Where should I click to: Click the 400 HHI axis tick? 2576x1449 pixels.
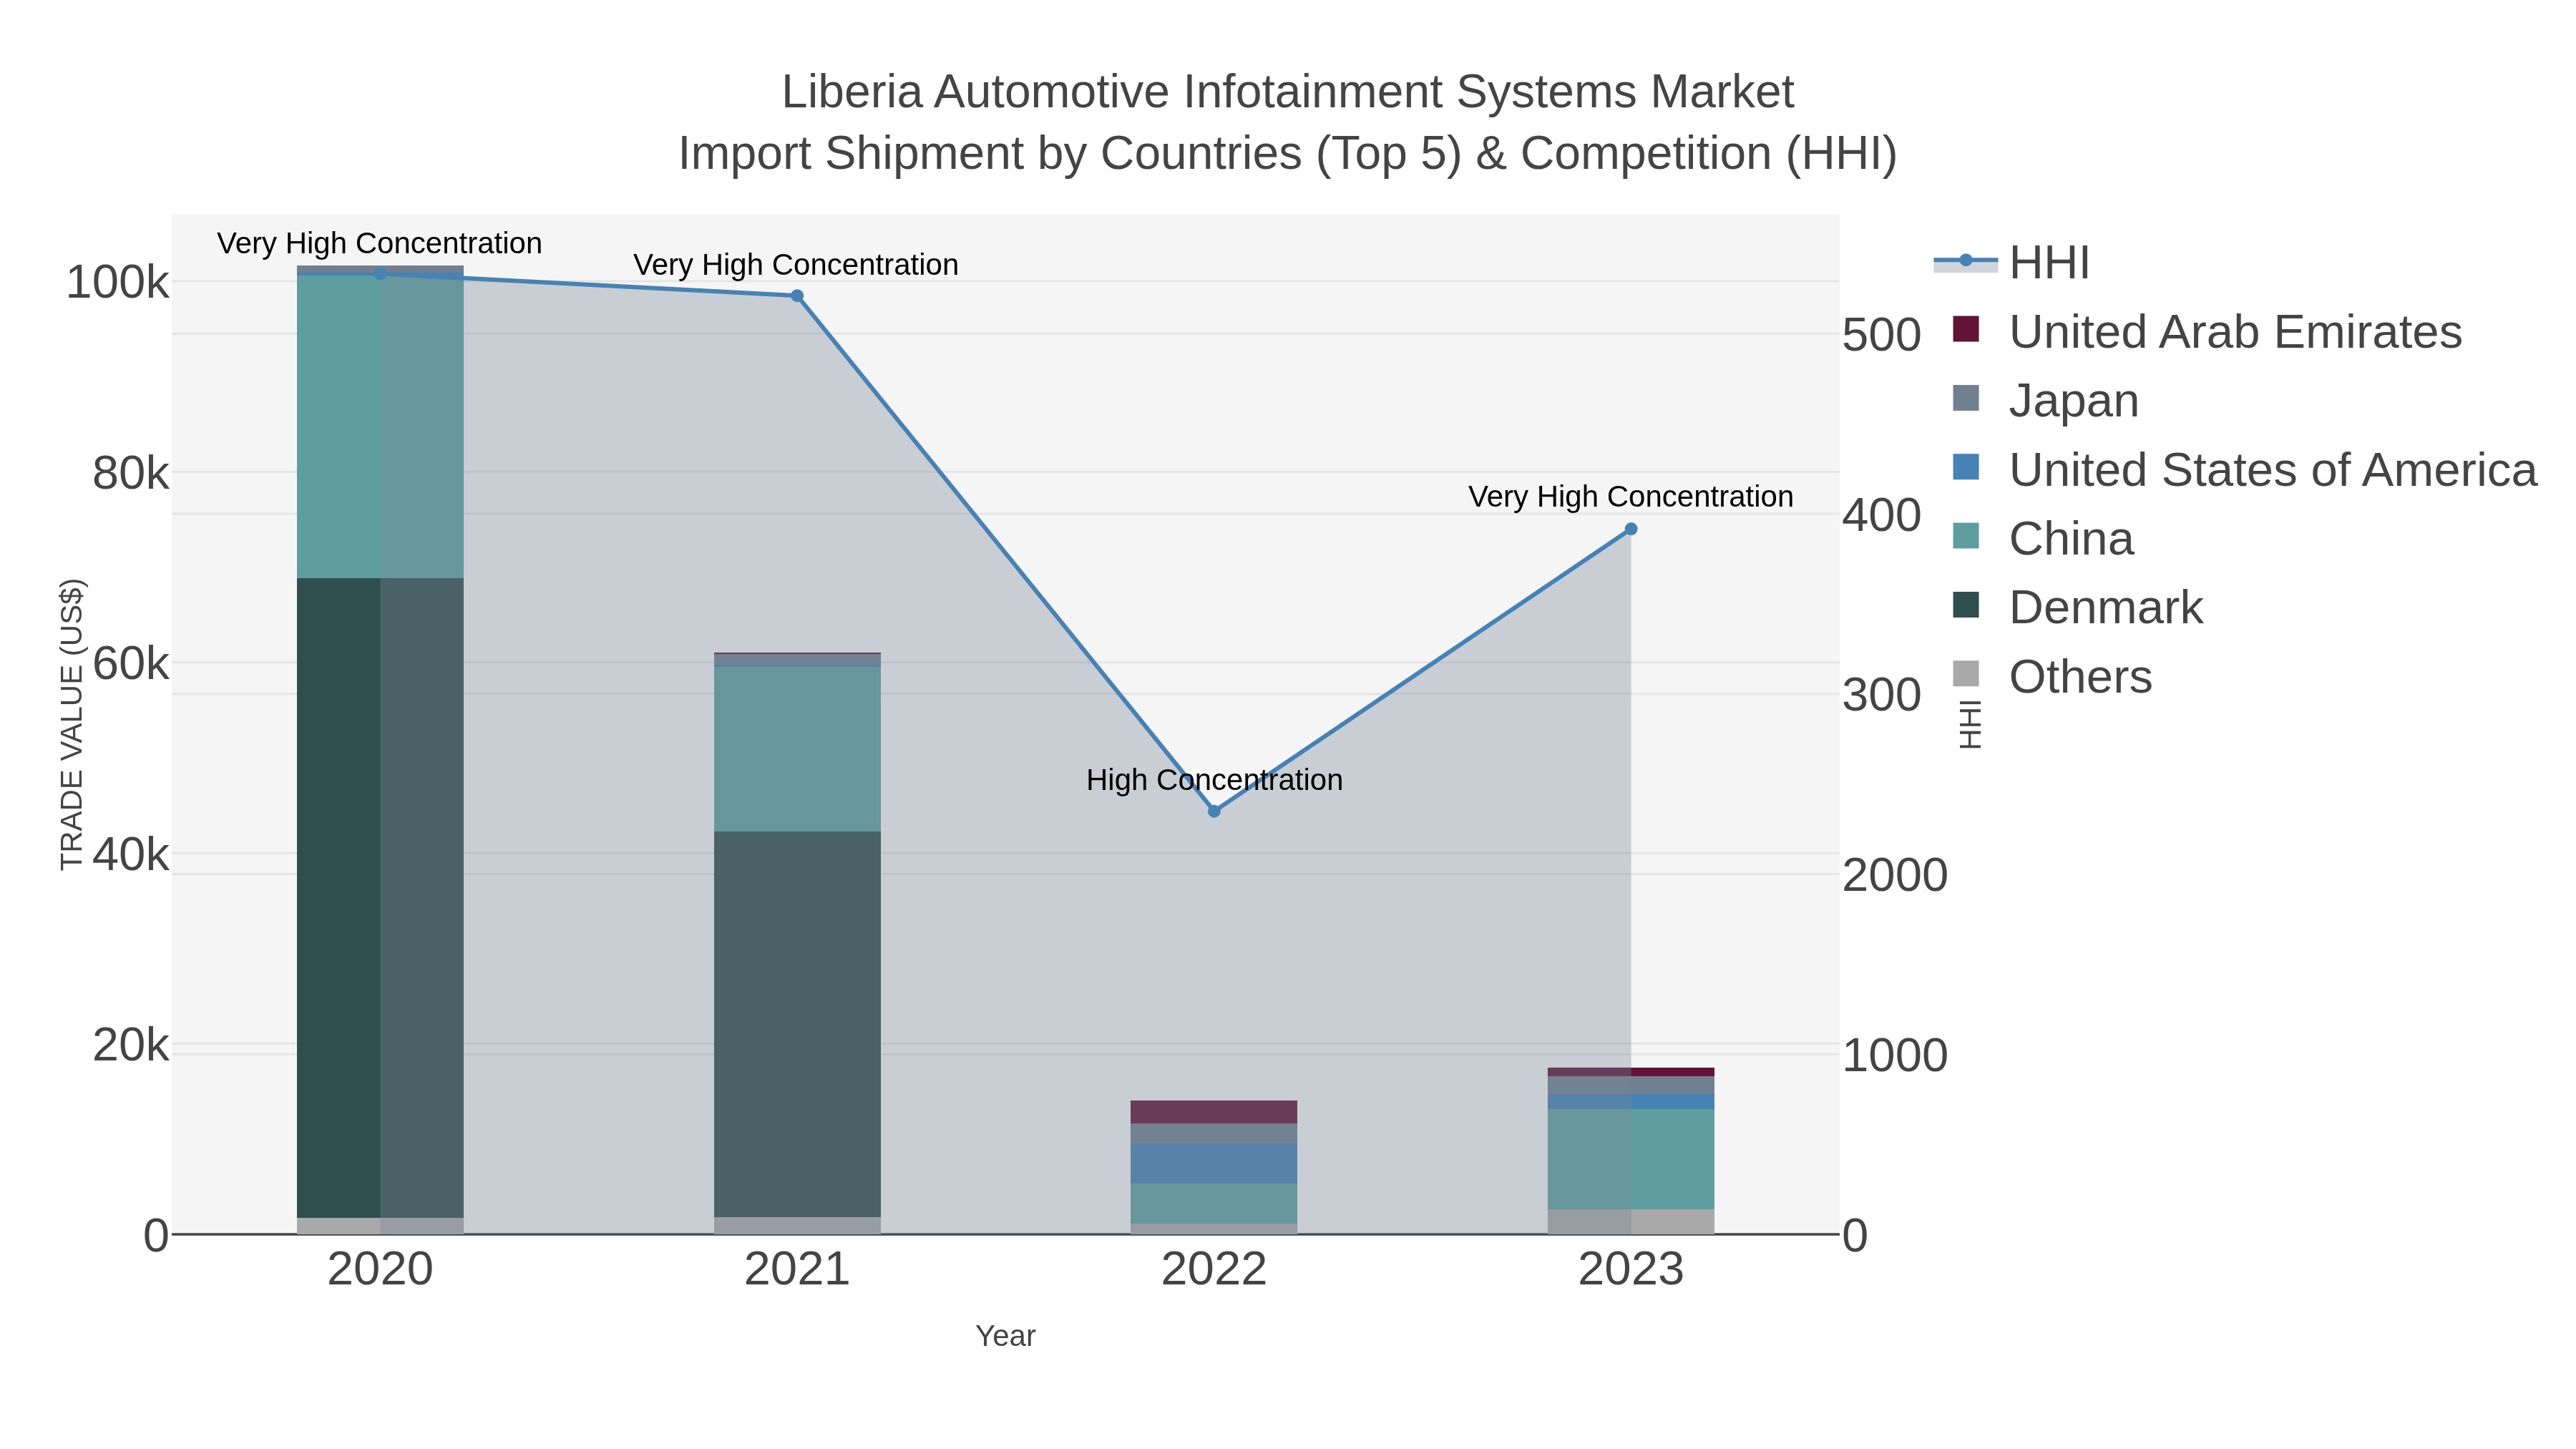click(1882, 515)
